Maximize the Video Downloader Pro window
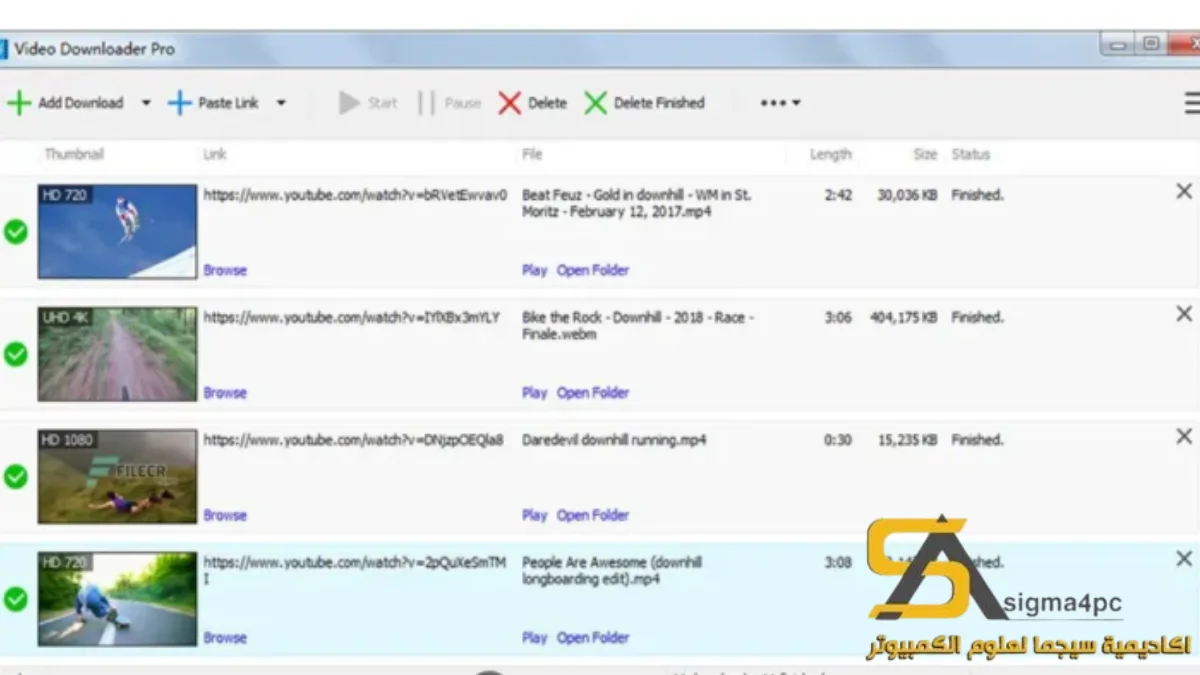This screenshot has width=1200, height=675. tap(1151, 43)
